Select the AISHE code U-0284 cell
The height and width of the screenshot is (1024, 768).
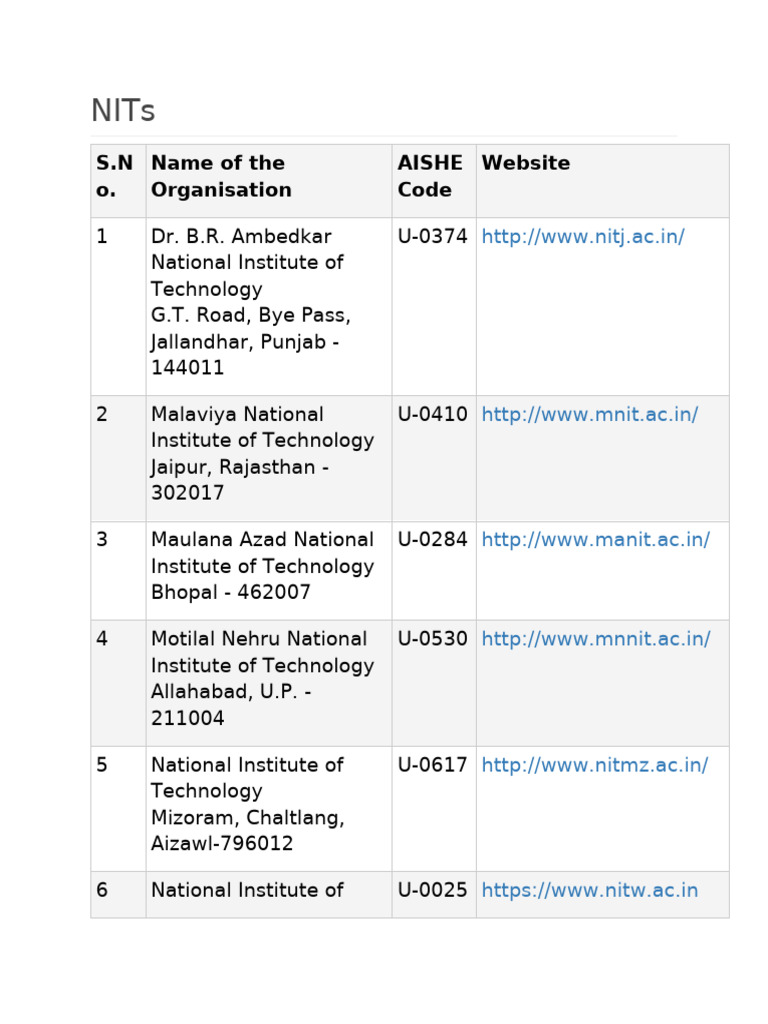(432, 540)
